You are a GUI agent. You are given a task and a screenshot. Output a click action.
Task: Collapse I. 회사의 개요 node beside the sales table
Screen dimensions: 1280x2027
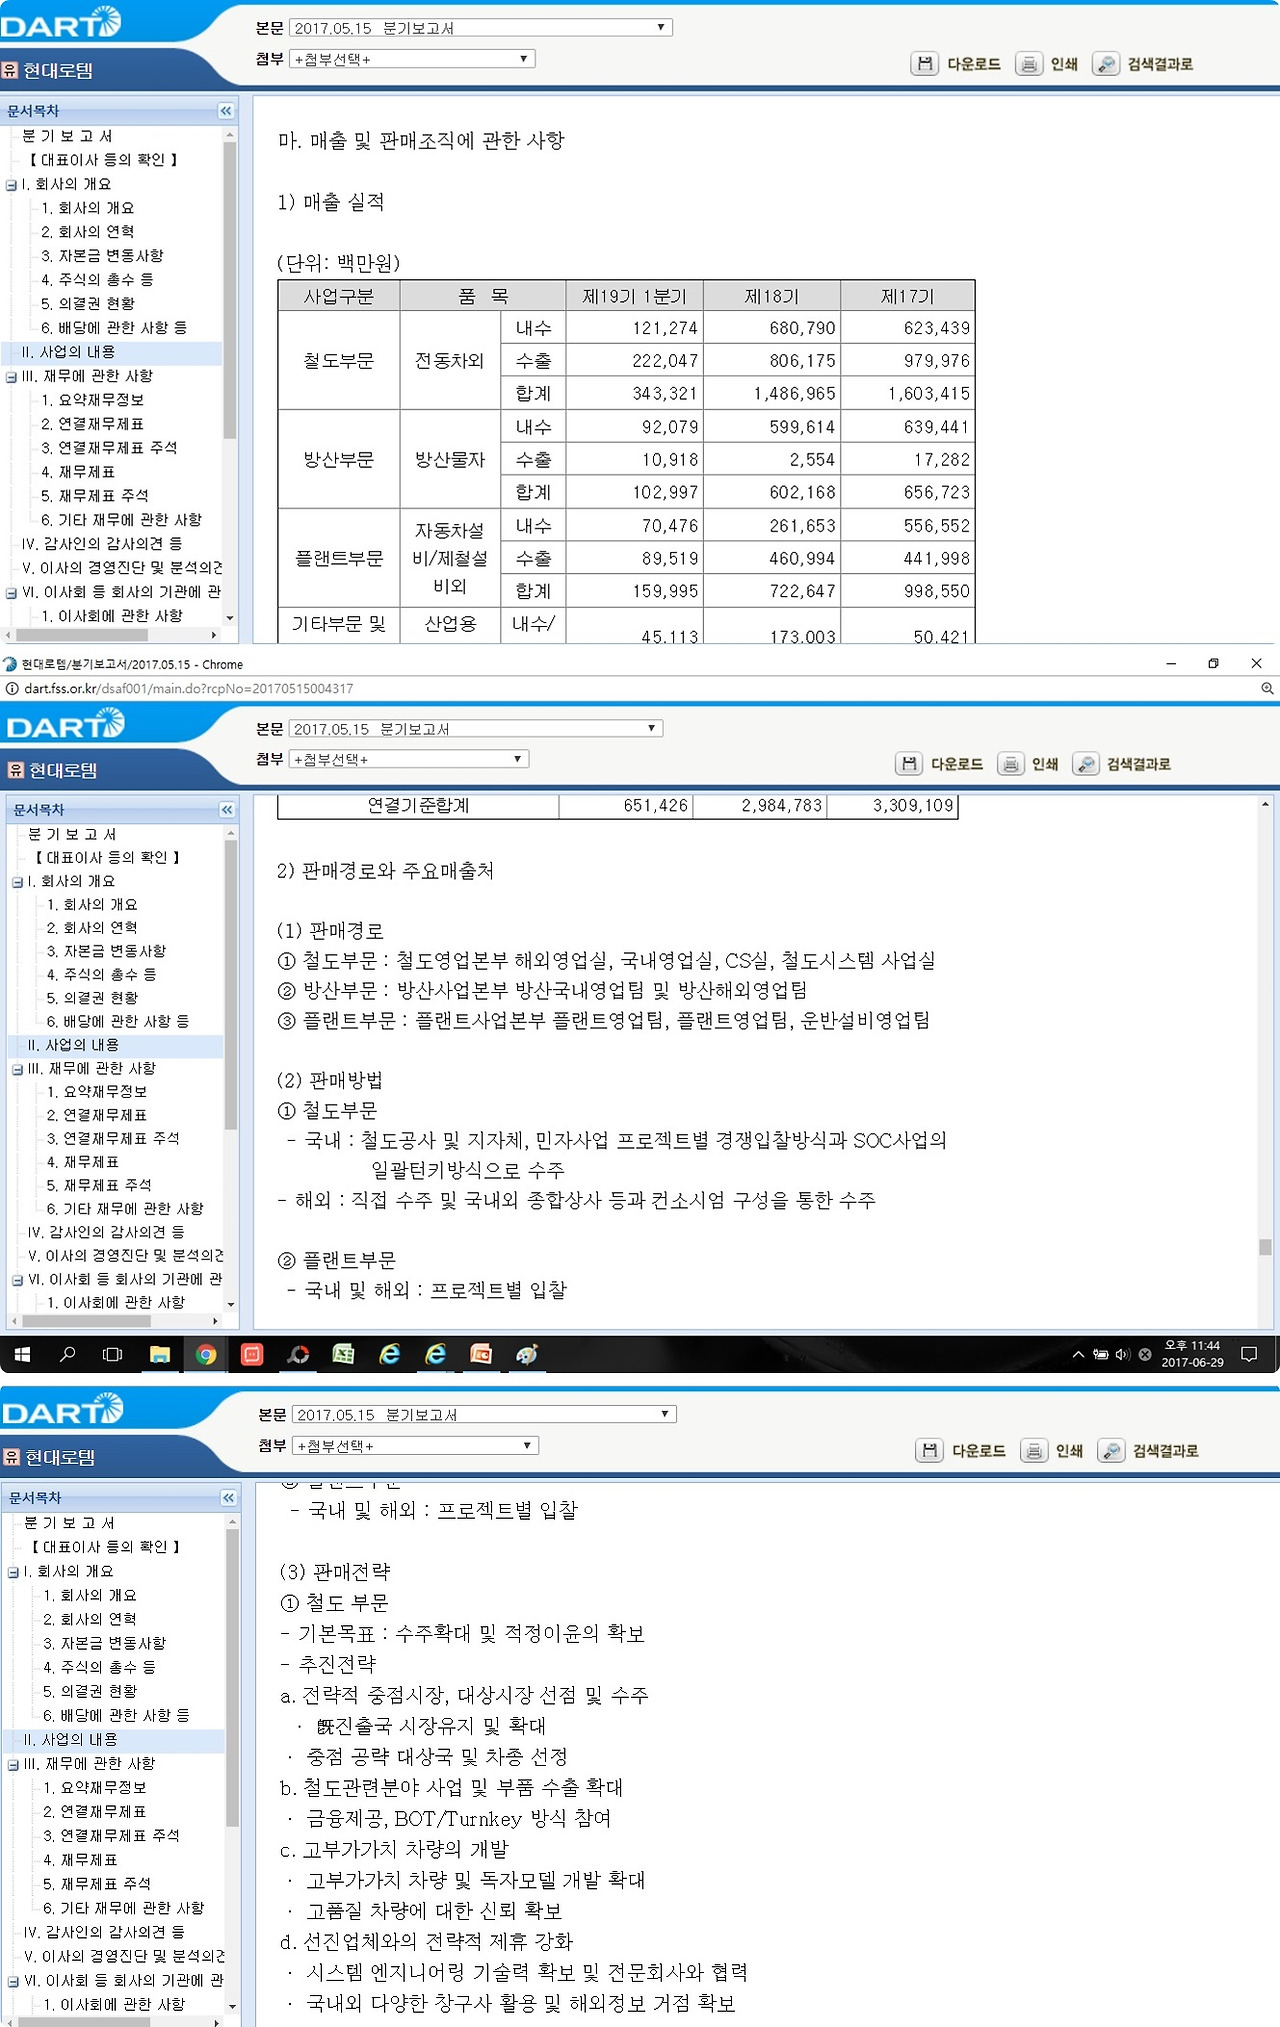point(11,185)
